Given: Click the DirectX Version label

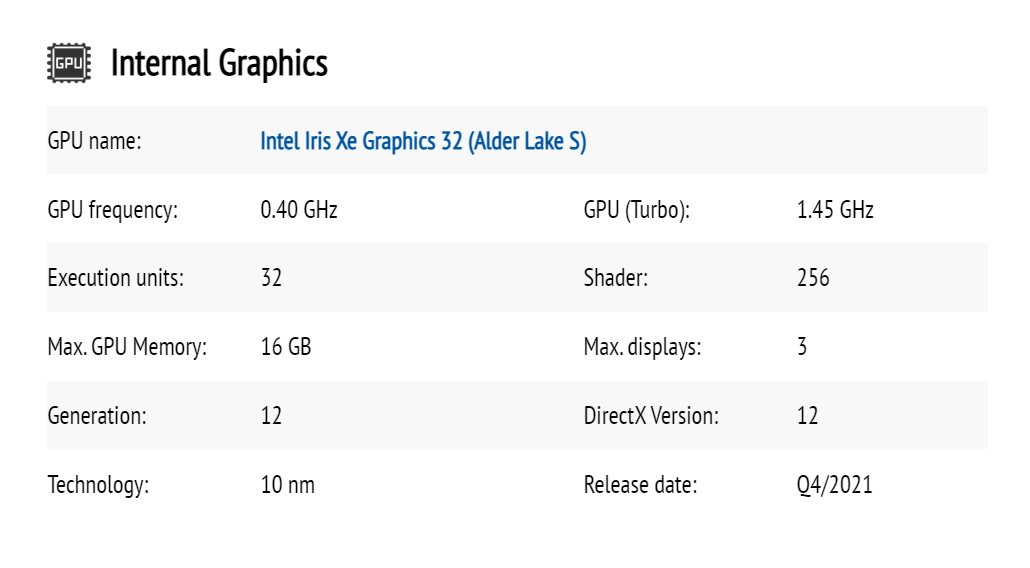Looking at the screenshot, I should coord(651,415).
